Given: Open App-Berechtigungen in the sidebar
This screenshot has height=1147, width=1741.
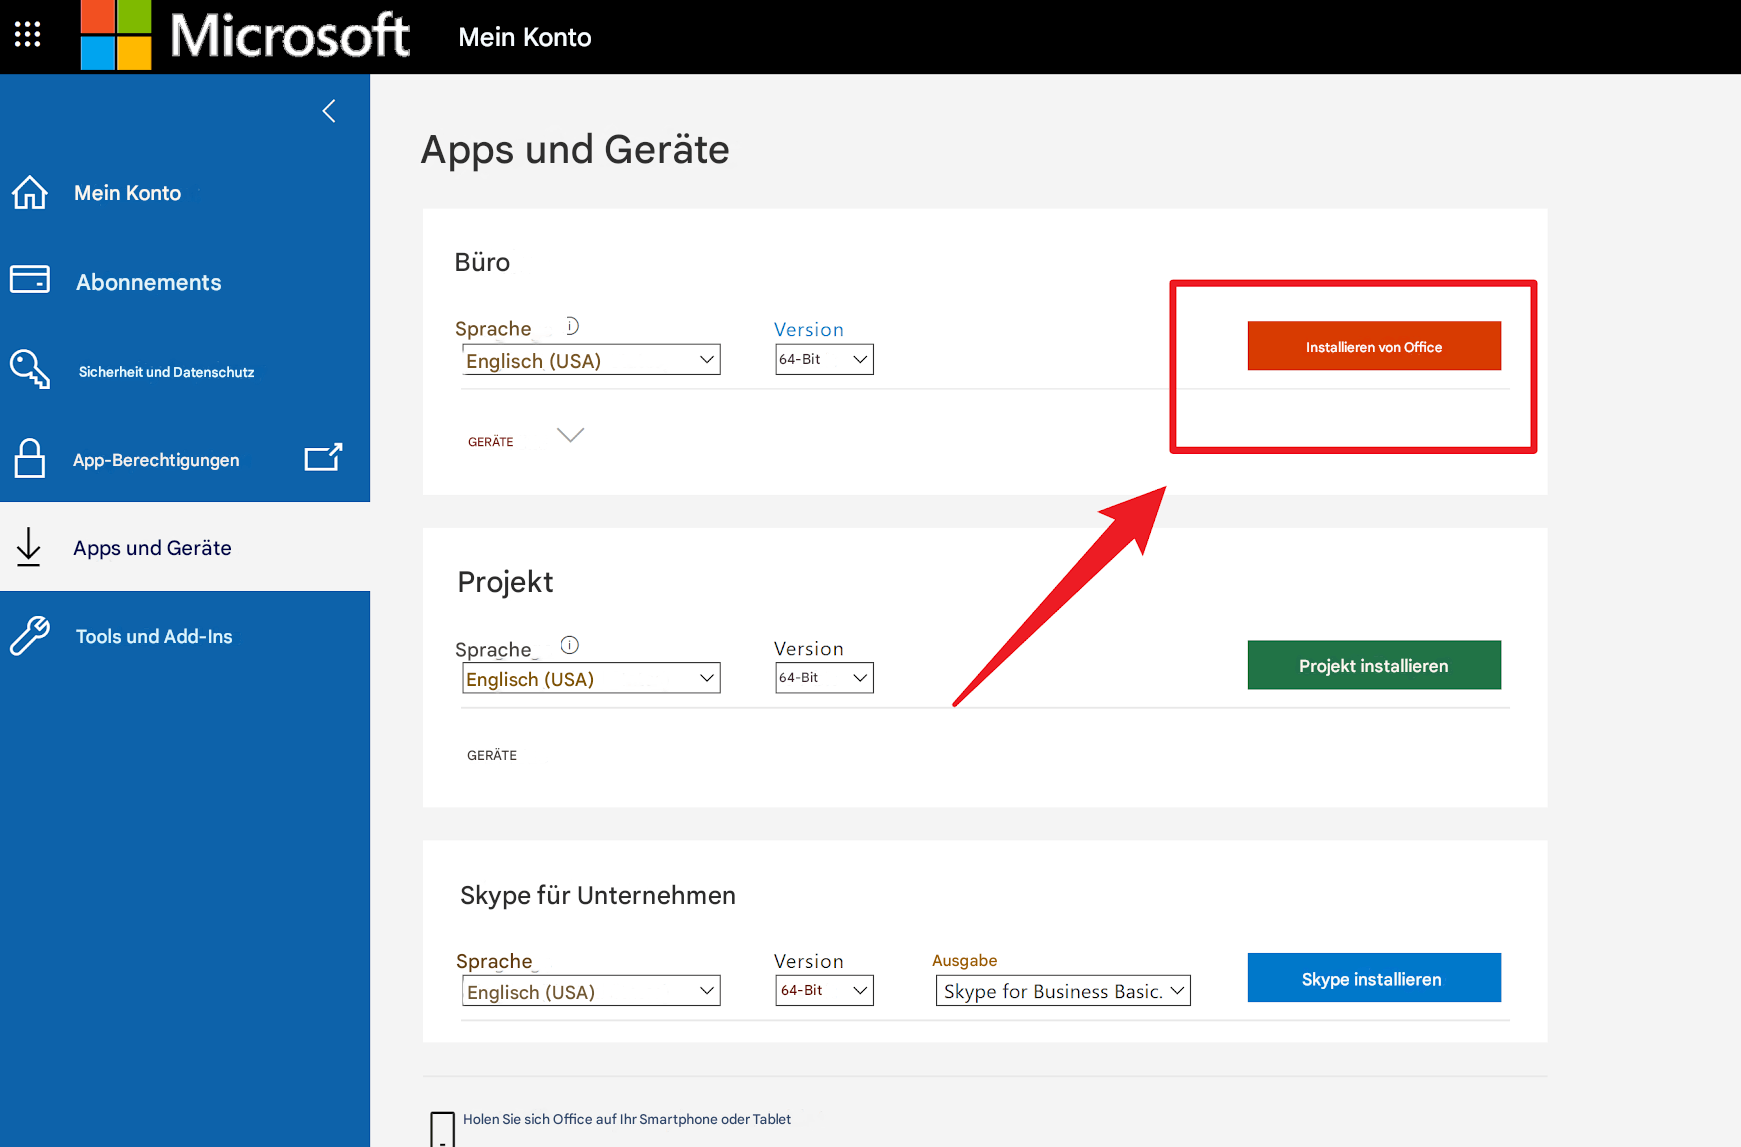Looking at the screenshot, I should tap(156, 460).
